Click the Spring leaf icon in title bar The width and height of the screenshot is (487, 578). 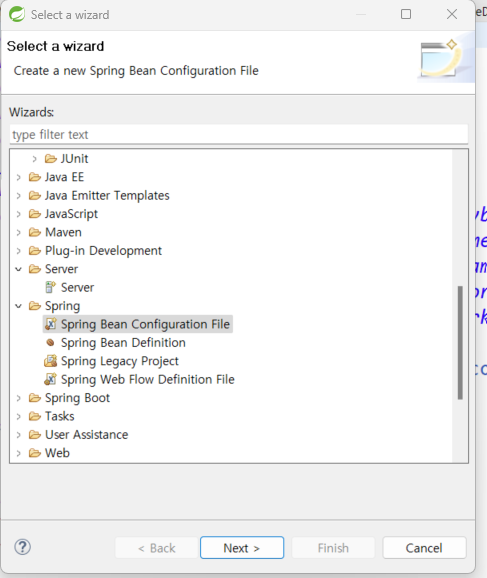(17, 14)
